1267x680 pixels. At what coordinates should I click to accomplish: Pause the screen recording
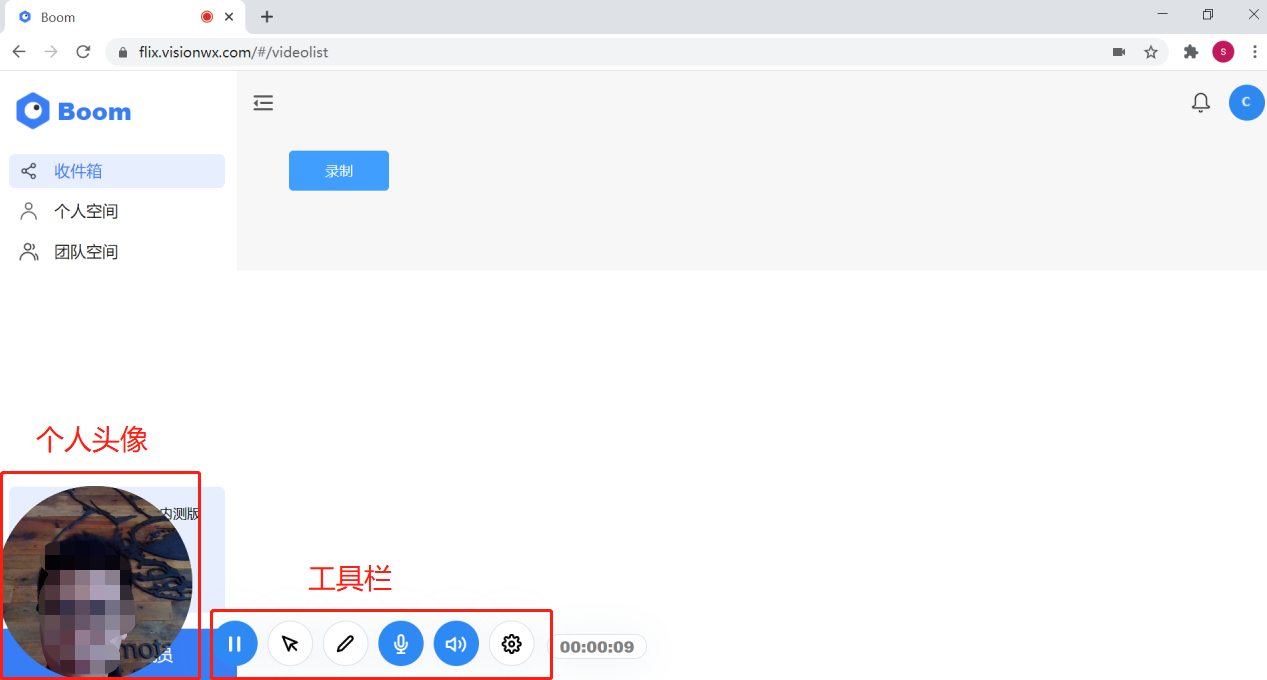click(235, 644)
